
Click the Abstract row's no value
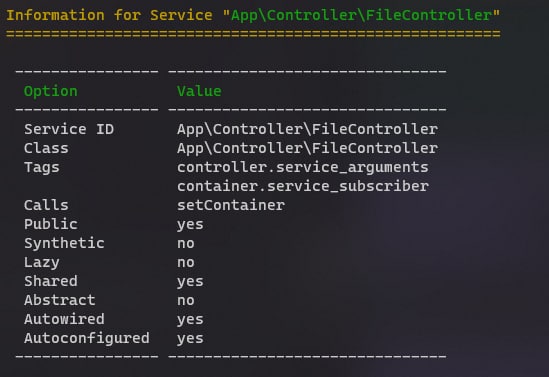186,301
